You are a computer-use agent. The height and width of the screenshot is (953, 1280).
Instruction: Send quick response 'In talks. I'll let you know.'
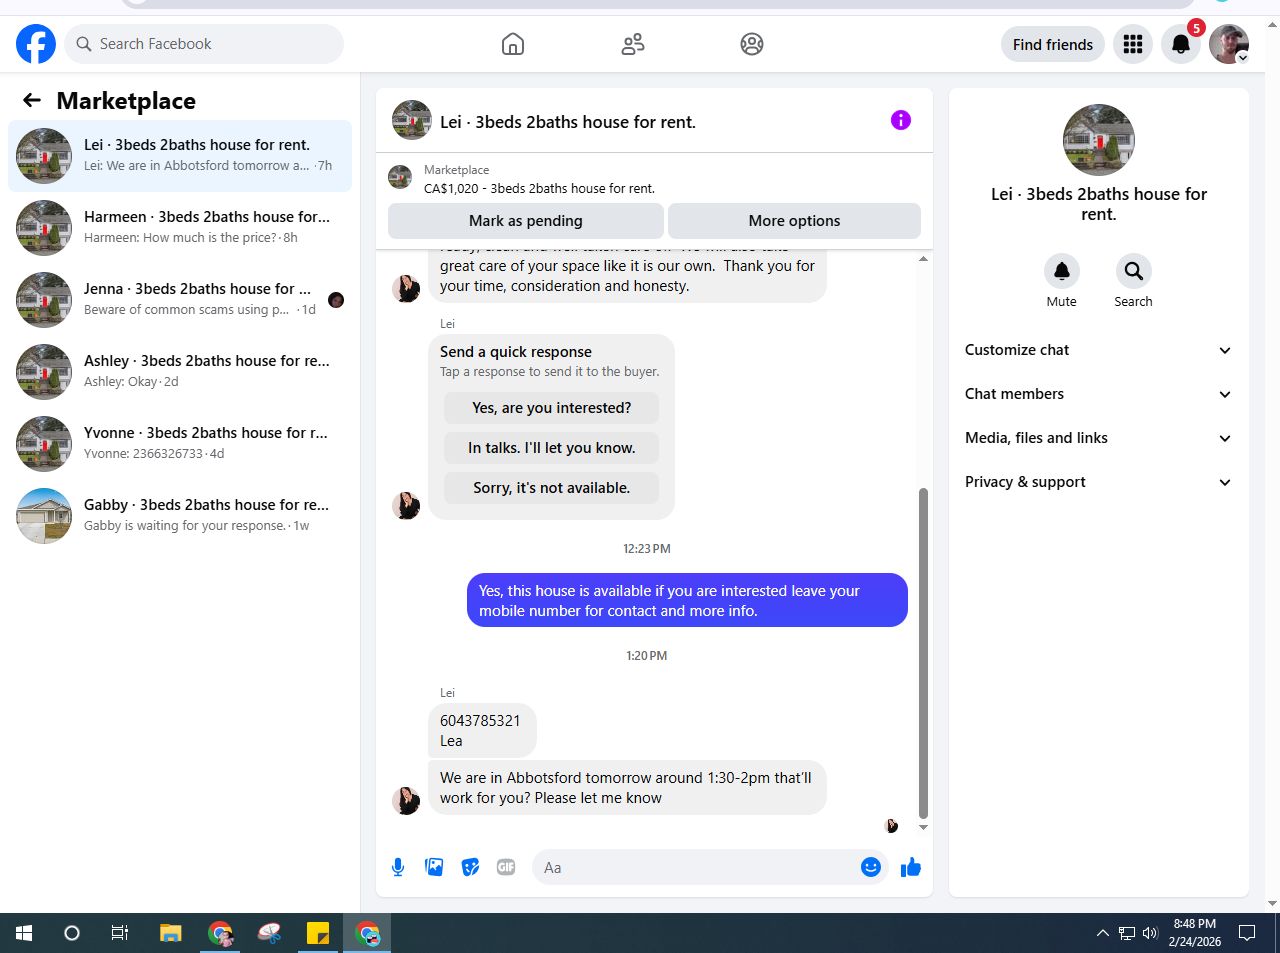[x=551, y=448]
